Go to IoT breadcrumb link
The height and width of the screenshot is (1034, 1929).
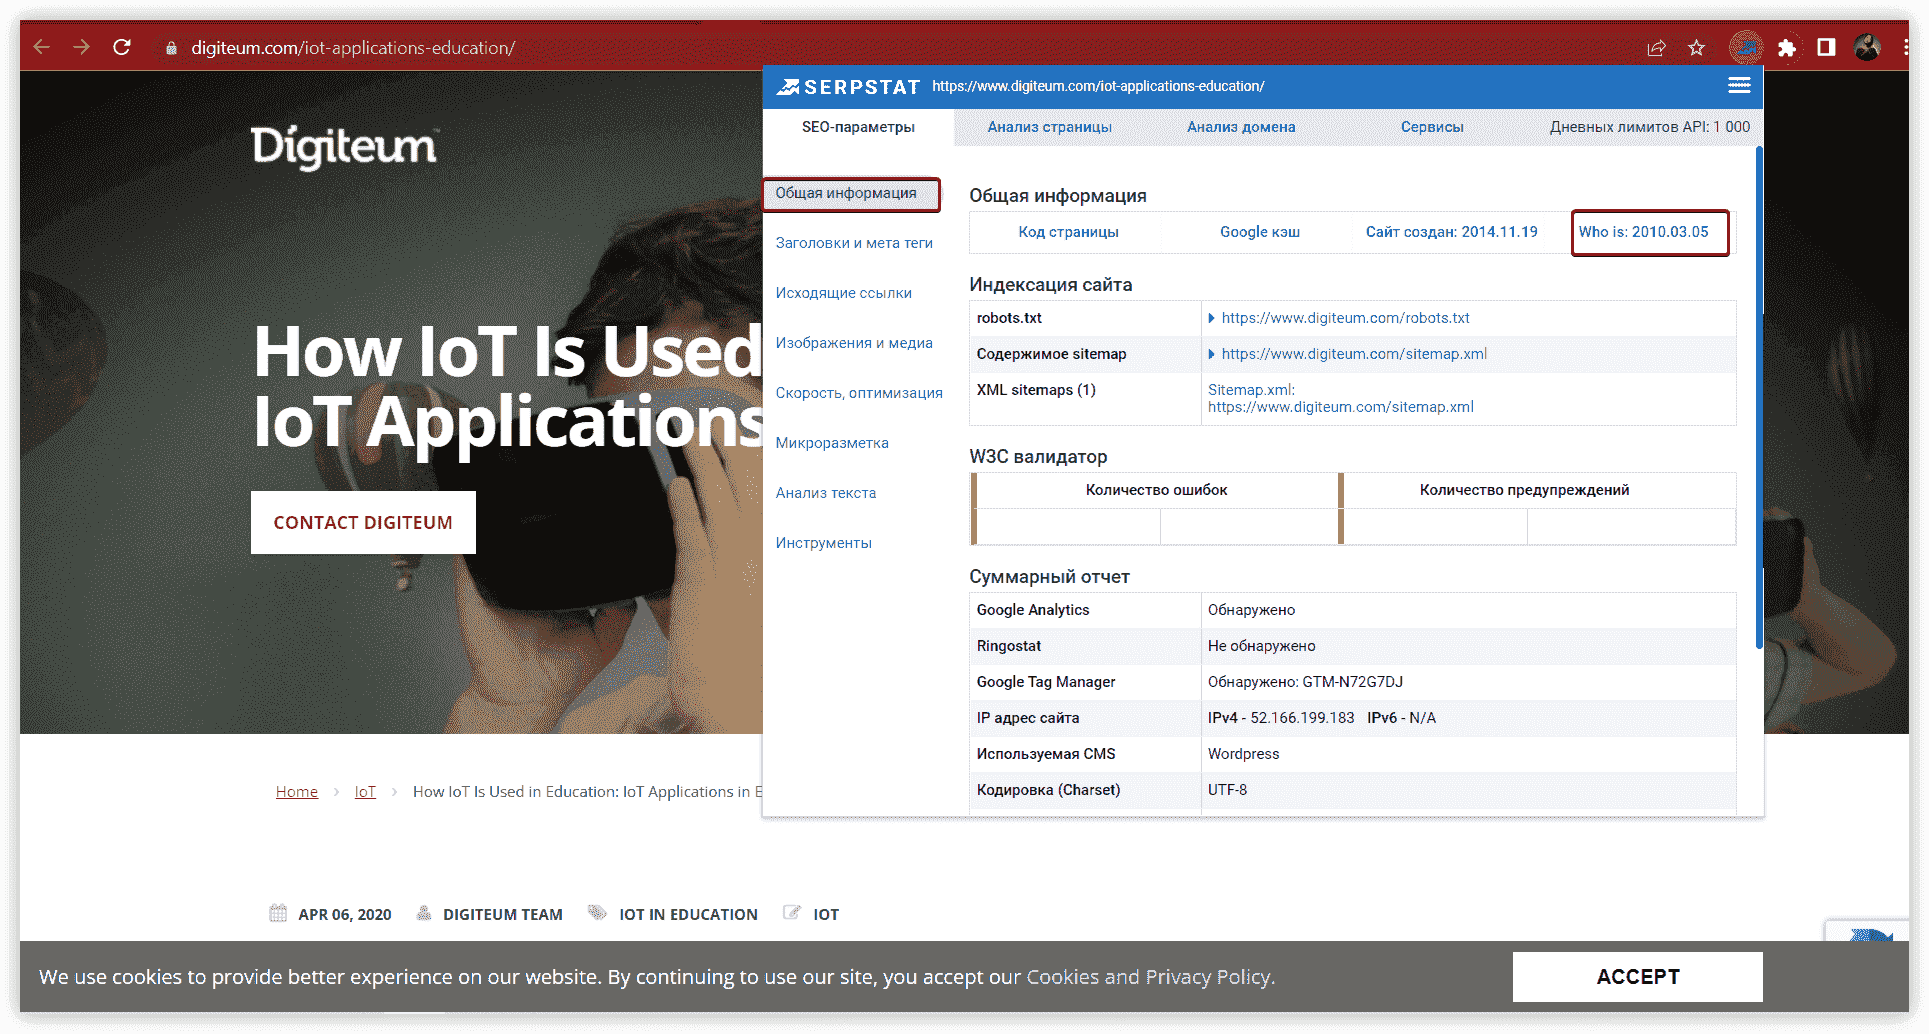pyautogui.click(x=365, y=792)
